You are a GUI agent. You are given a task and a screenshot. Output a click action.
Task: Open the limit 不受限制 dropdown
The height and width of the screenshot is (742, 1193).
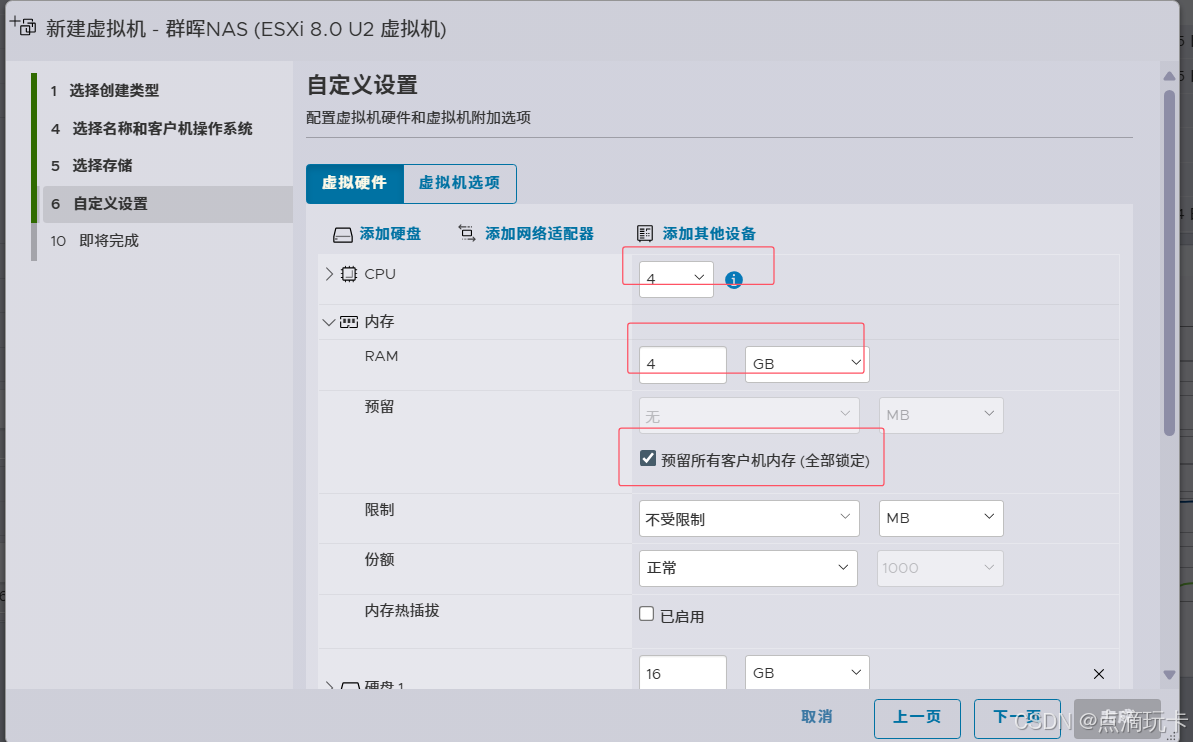749,518
